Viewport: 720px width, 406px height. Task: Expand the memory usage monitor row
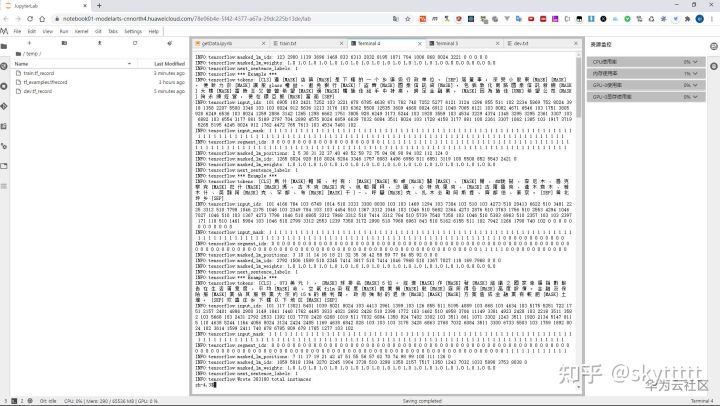click(646, 73)
